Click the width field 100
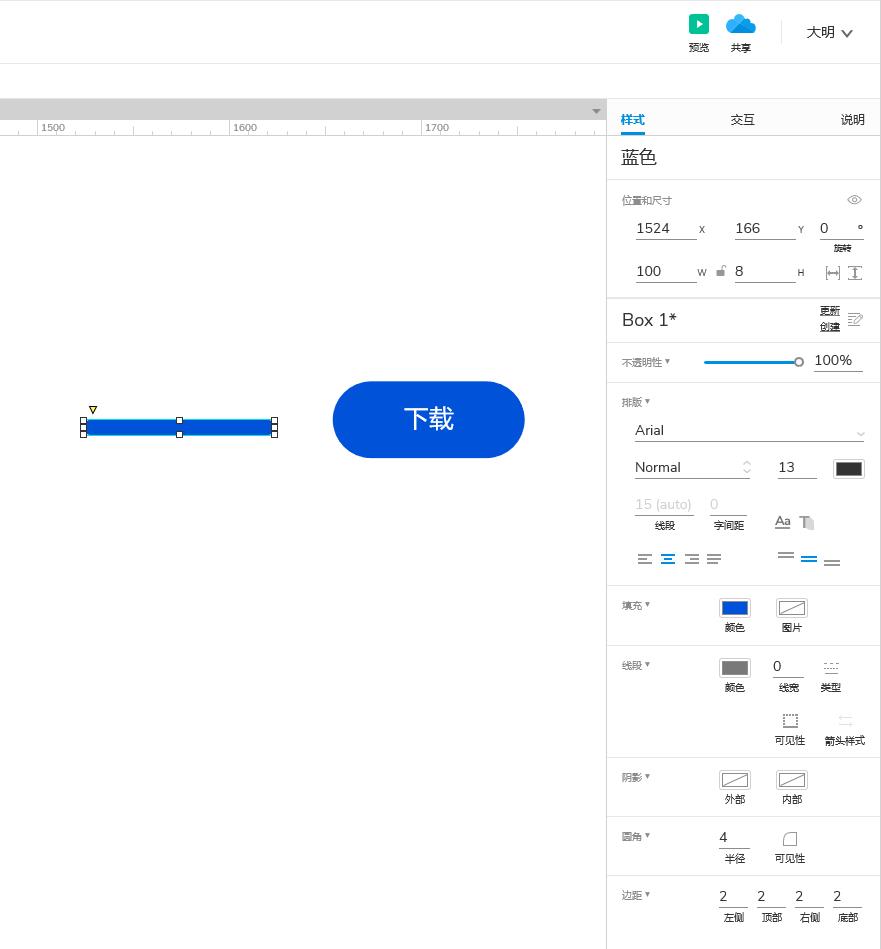The width and height of the screenshot is (881, 949). (x=666, y=272)
